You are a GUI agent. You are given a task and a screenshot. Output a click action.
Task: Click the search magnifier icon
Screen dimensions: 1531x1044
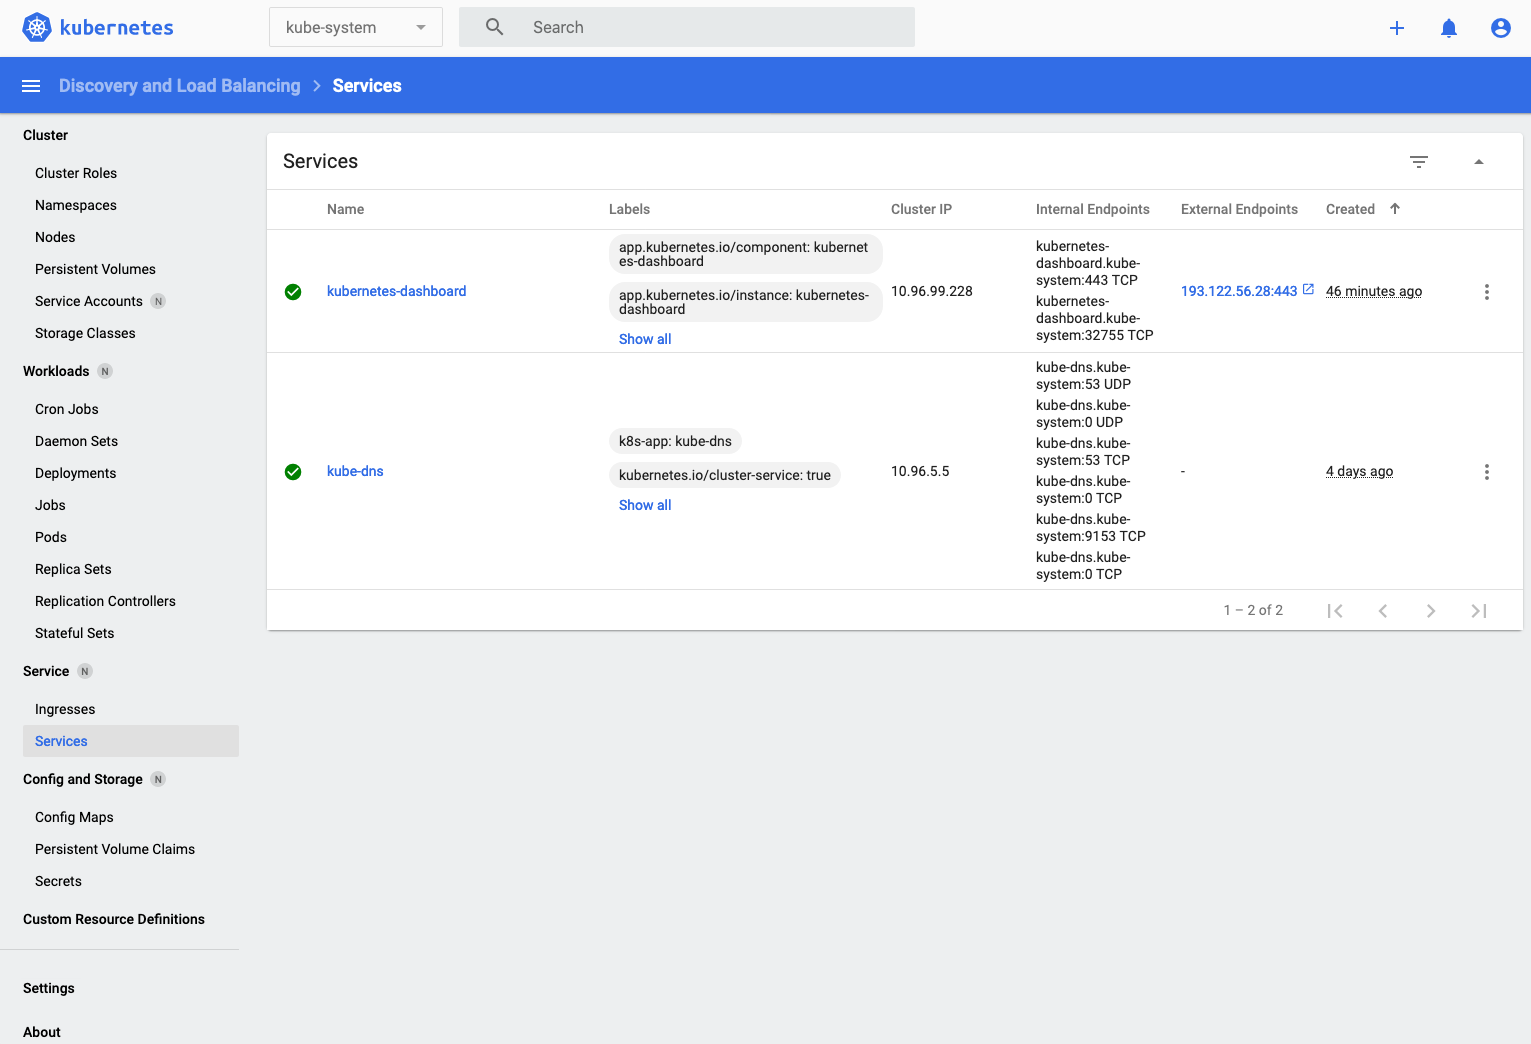pyautogui.click(x=494, y=27)
